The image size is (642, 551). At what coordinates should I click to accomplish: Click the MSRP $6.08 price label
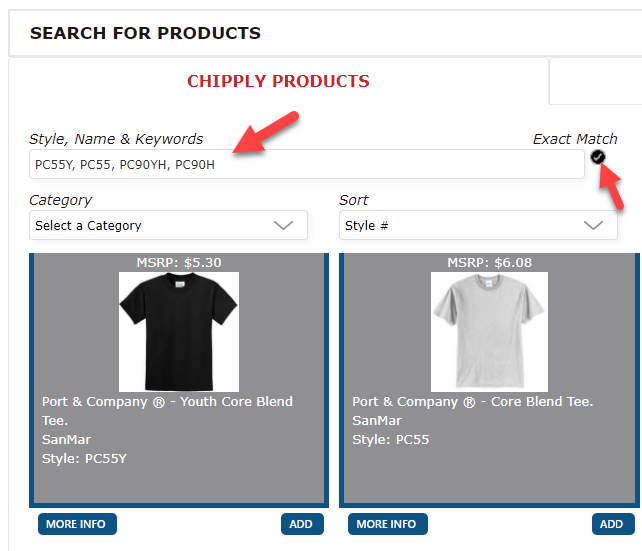[489, 262]
